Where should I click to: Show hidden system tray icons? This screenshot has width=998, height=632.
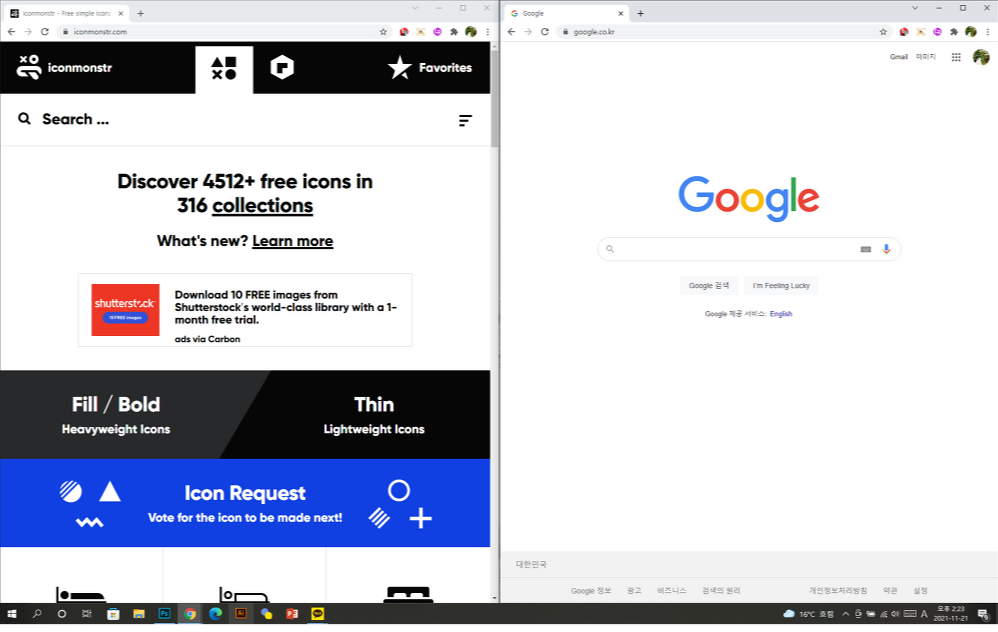click(x=845, y=614)
